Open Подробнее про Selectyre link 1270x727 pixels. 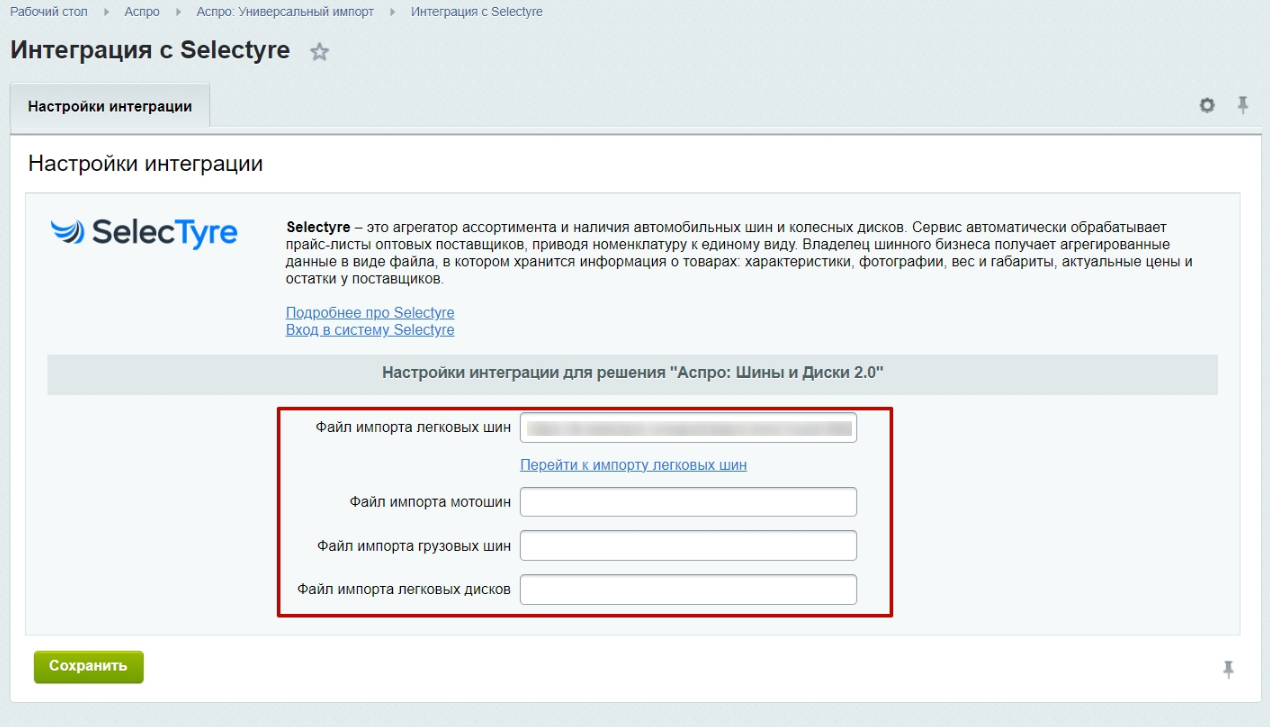click(x=370, y=313)
